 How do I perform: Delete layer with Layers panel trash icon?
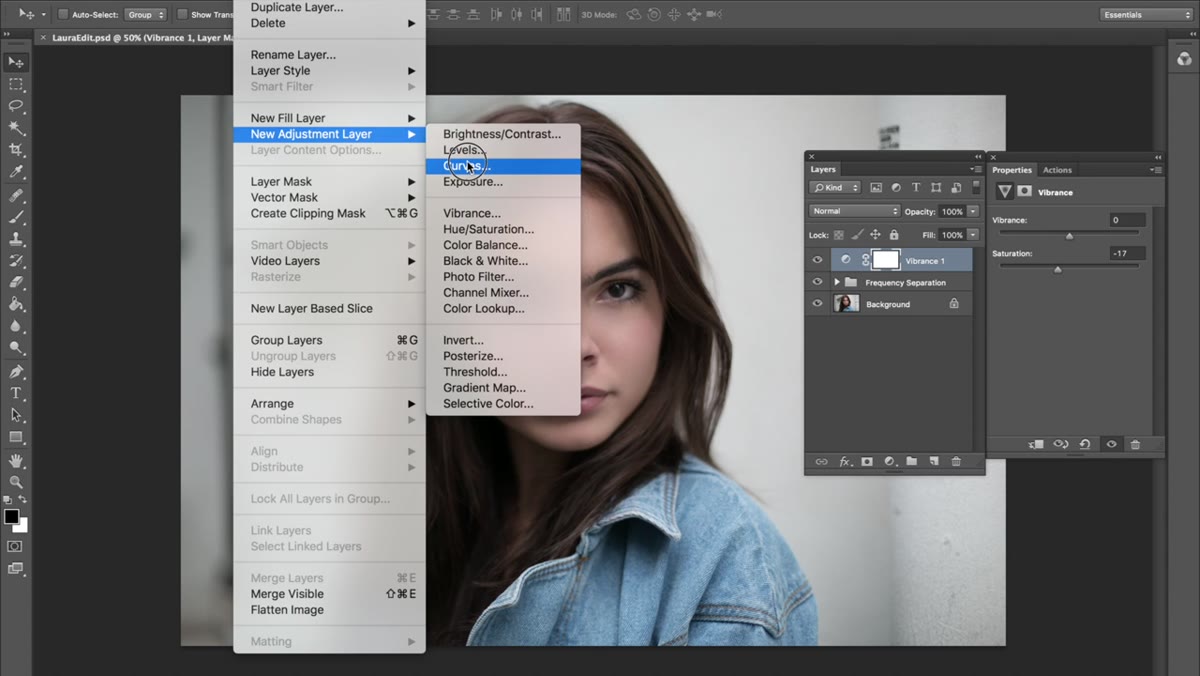pos(956,461)
